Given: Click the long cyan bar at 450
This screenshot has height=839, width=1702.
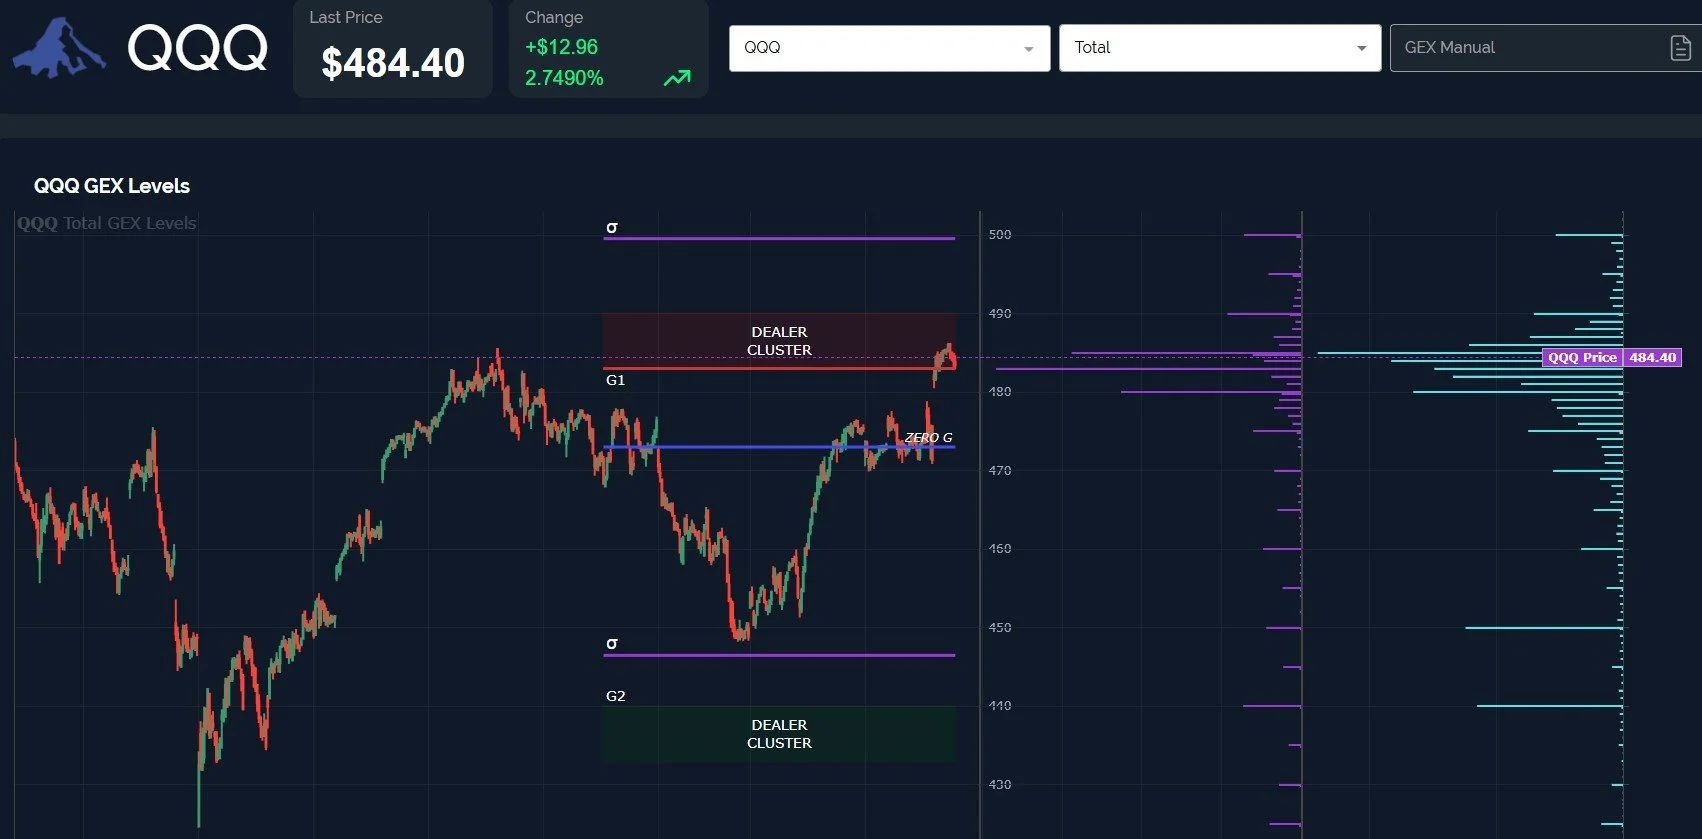Looking at the screenshot, I should point(1544,628).
